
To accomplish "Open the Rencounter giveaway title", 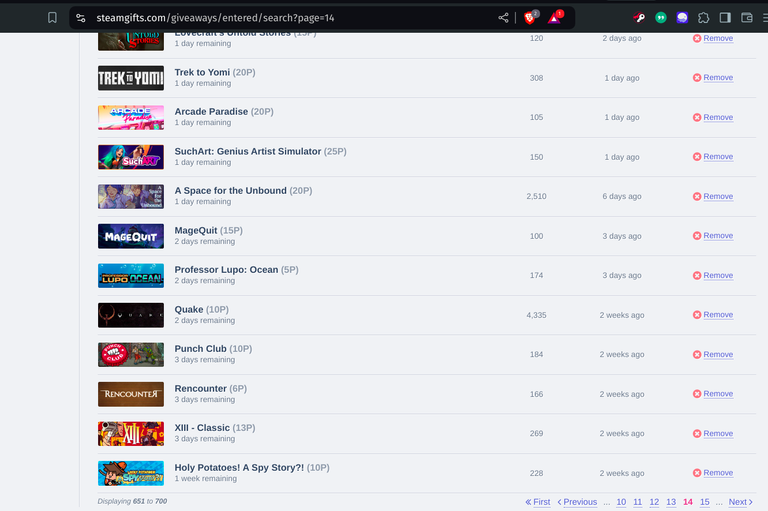I will (x=200, y=389).
